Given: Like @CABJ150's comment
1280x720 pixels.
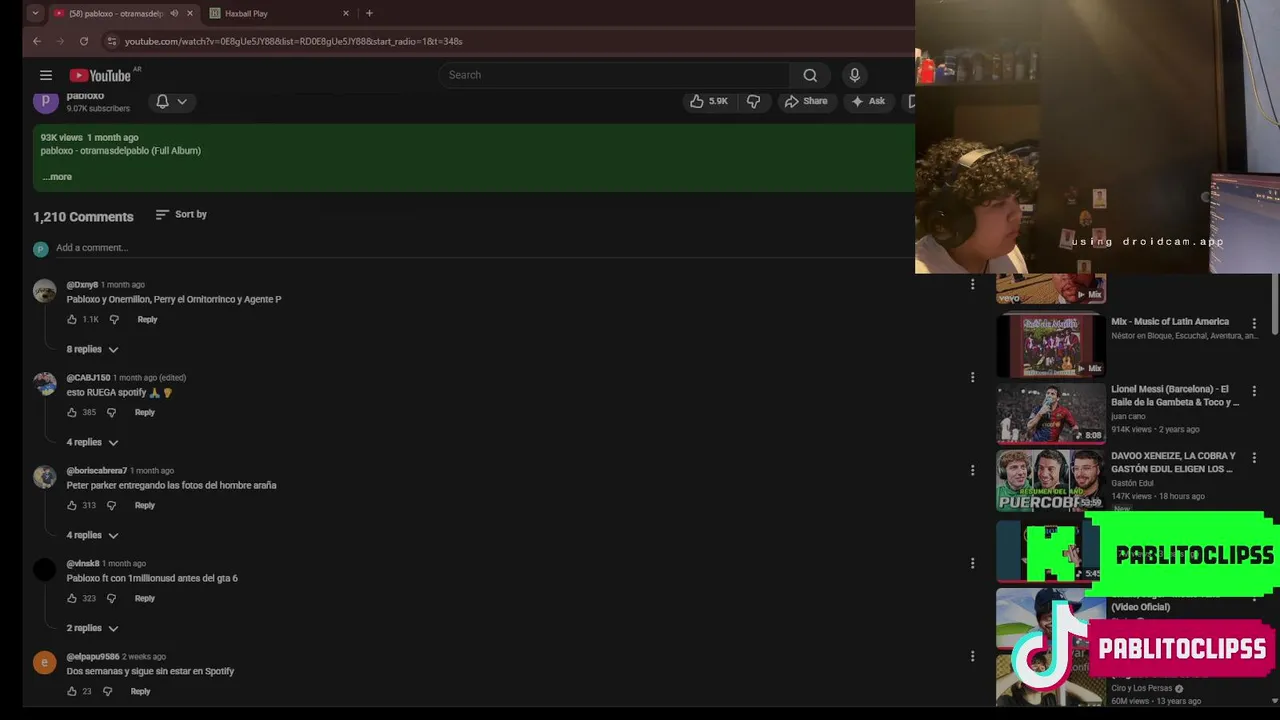Looking at the screenshot, I should [72, 412].
